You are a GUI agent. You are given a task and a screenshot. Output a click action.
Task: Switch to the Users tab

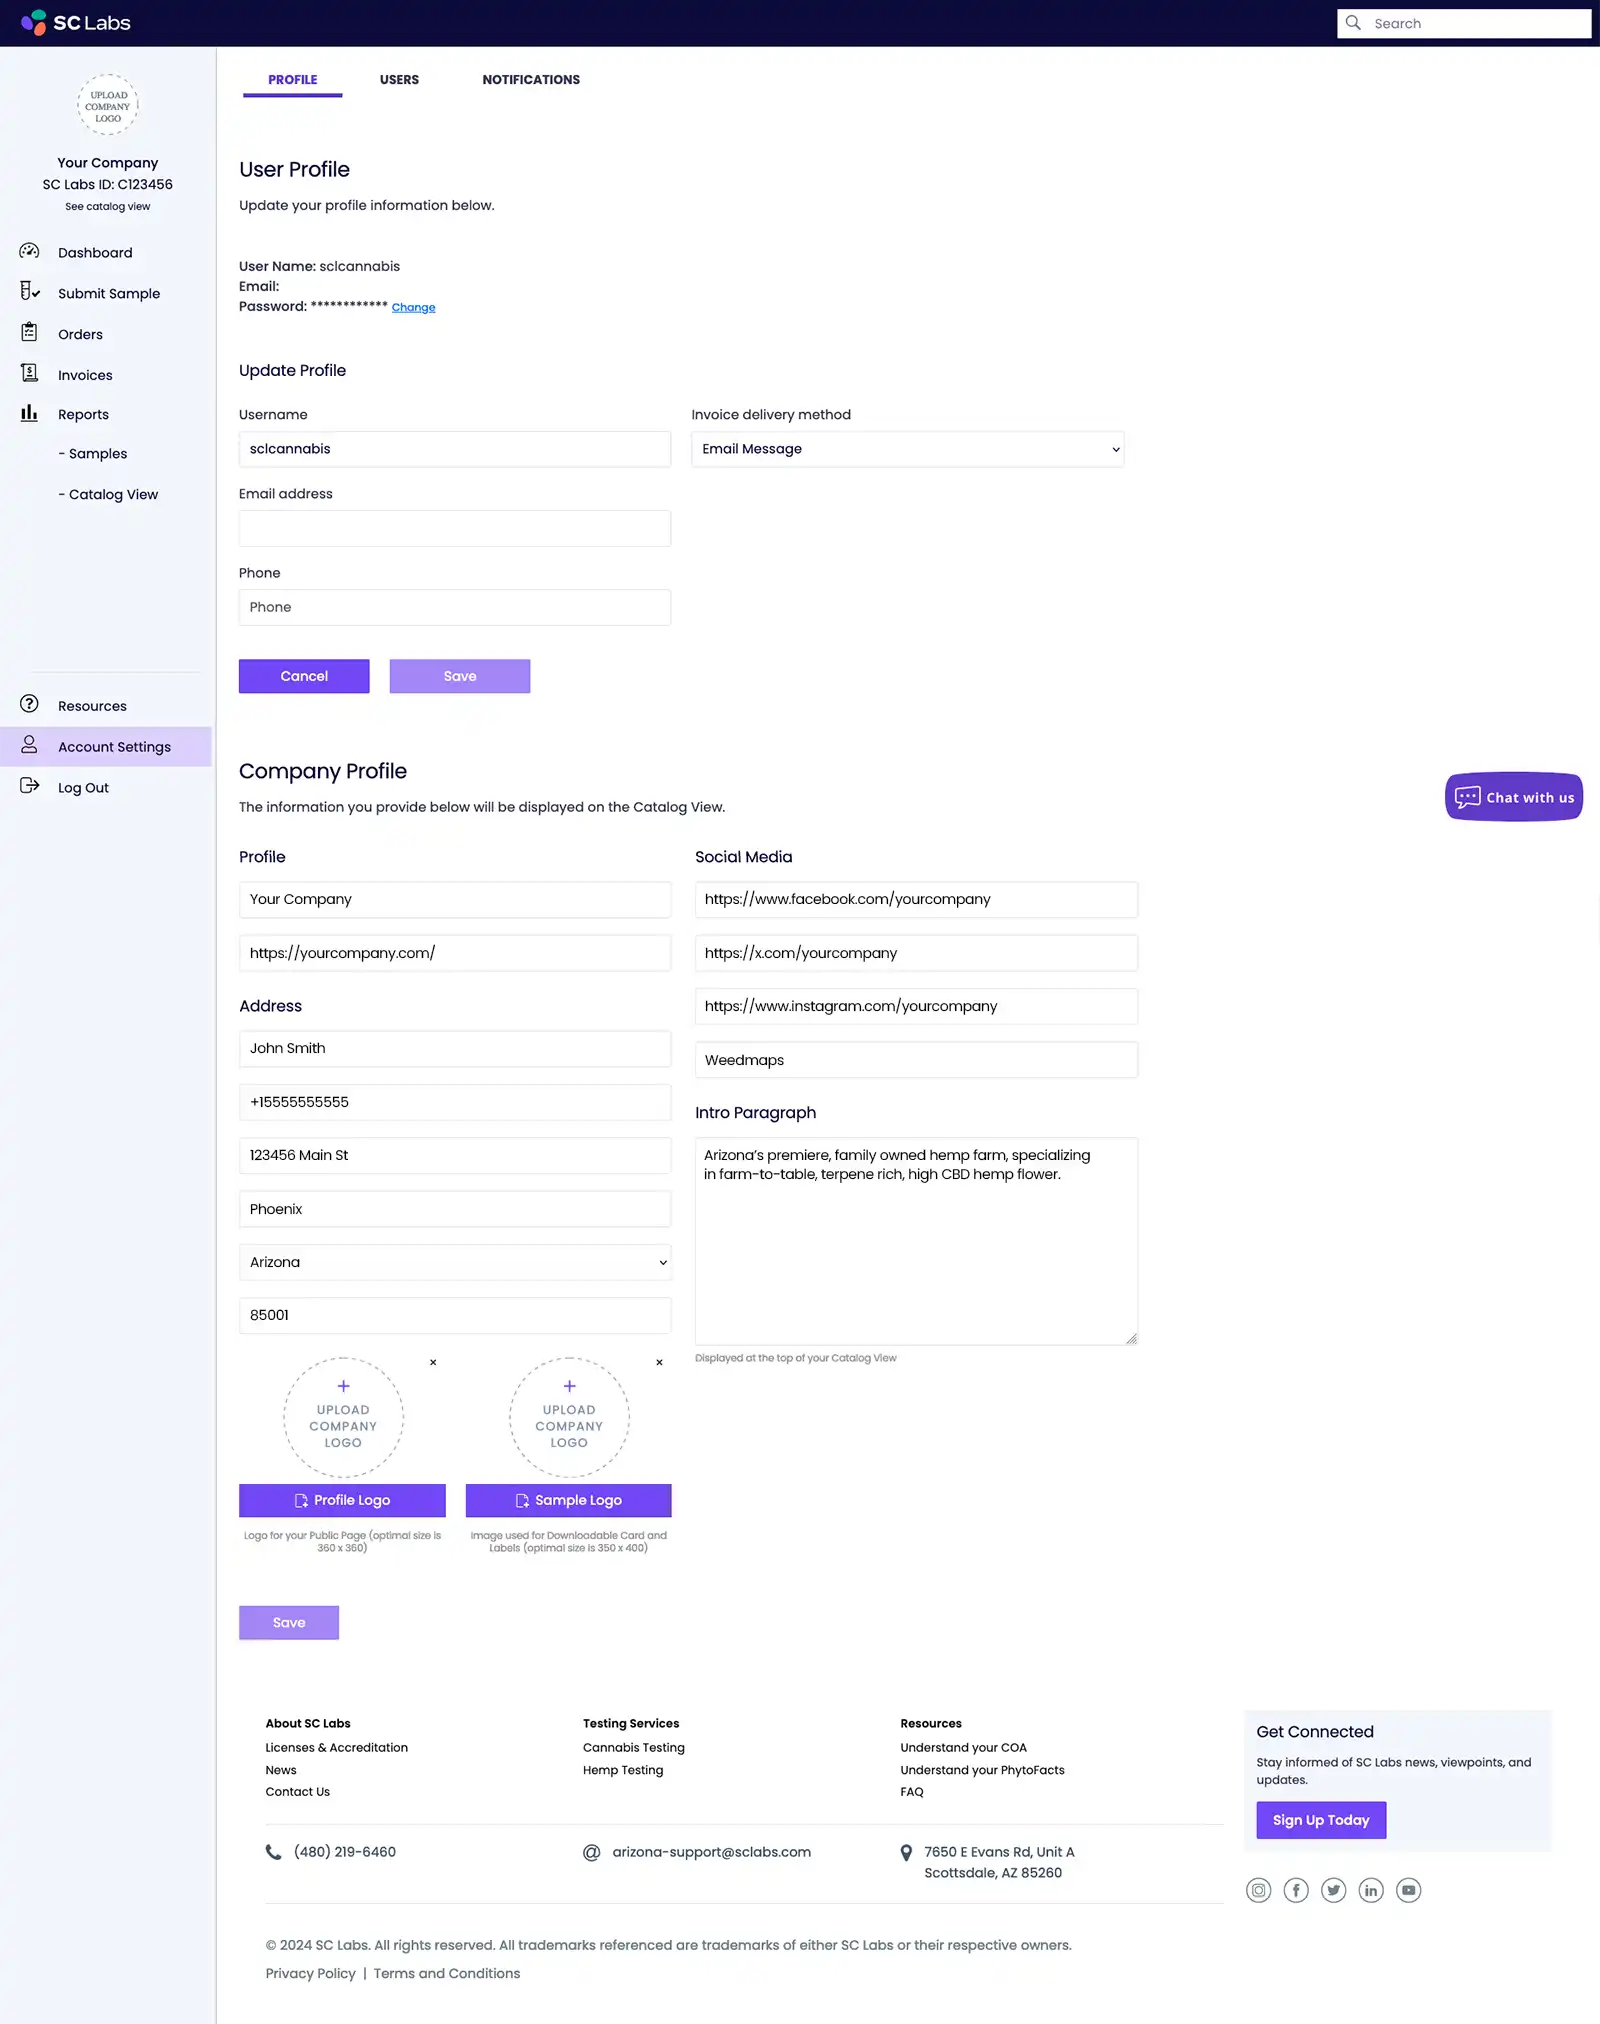399,79
